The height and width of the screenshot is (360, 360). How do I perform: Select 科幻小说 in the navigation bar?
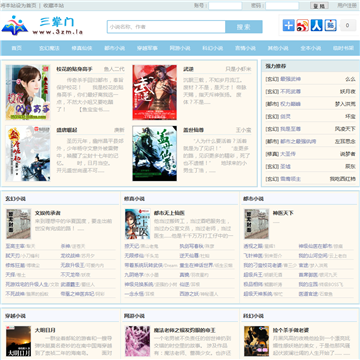[x=213, y=48]
